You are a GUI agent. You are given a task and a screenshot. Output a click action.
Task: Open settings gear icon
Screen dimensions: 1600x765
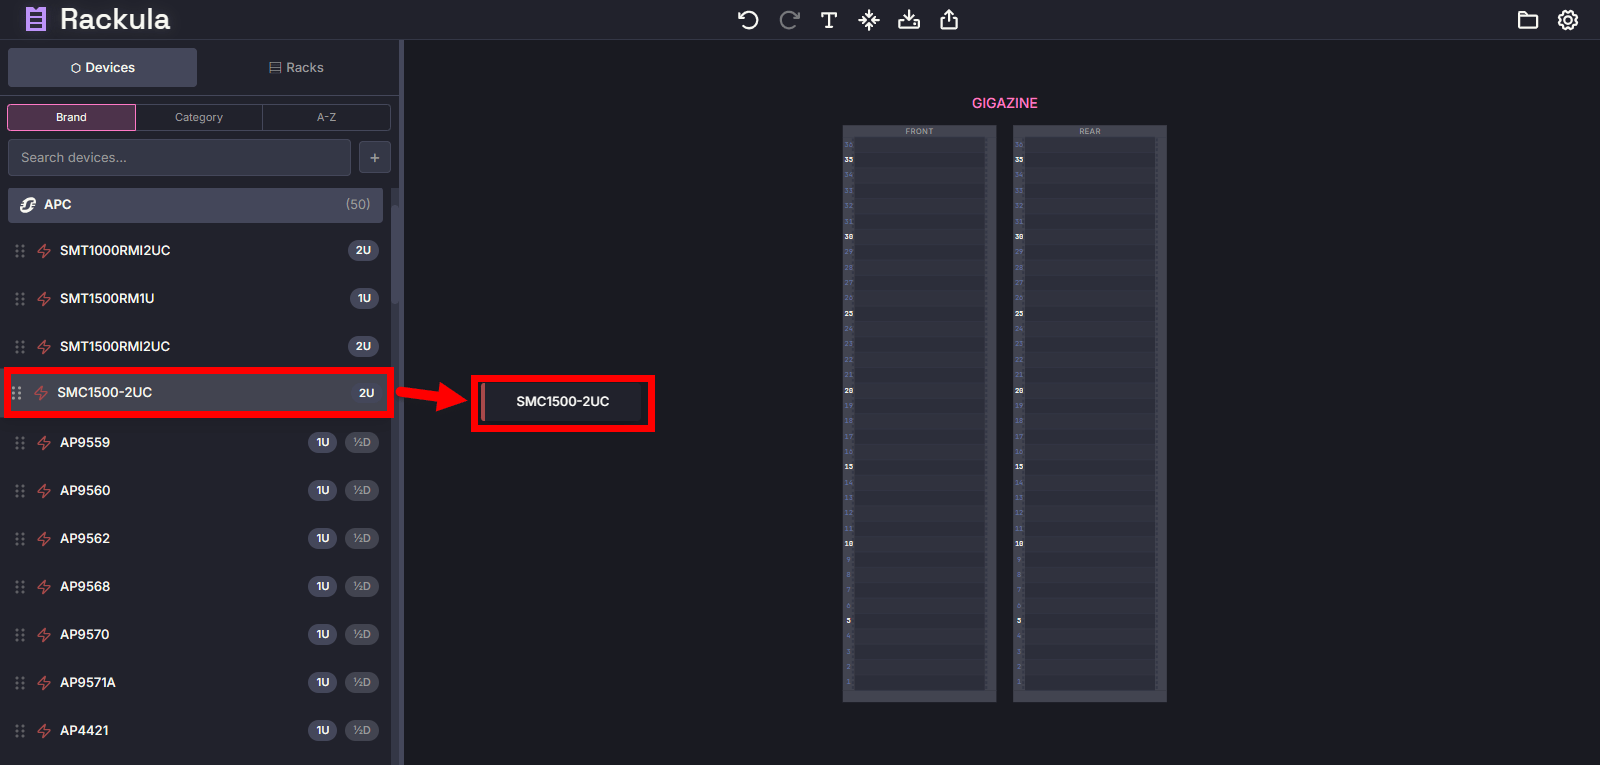tap(1568, 20)
